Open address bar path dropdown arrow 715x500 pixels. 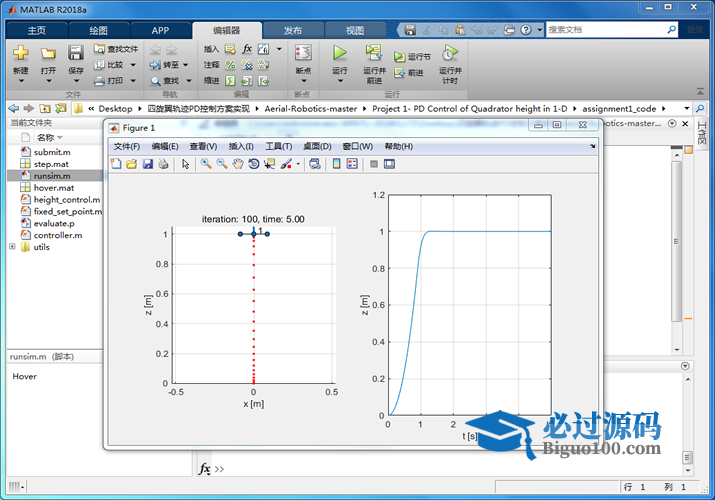tap(686, 108)
